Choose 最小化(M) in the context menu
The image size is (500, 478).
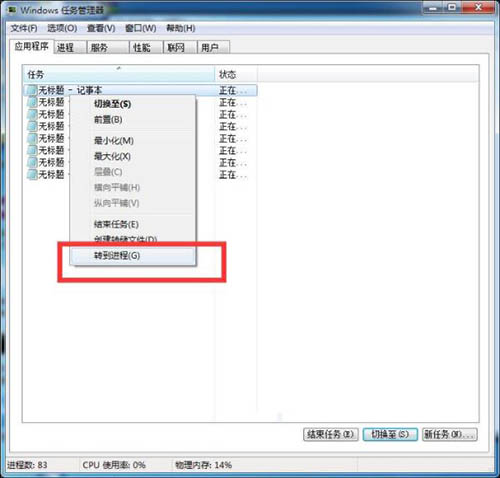[x=133, y=140]
